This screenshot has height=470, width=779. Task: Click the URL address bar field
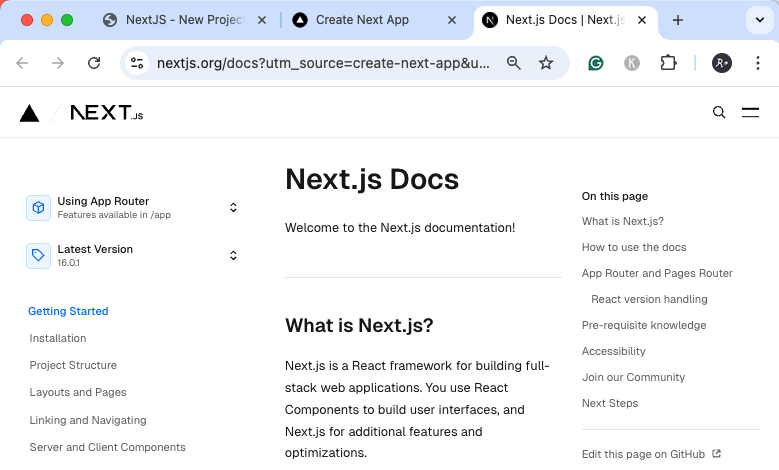click(x=322, y=63)
